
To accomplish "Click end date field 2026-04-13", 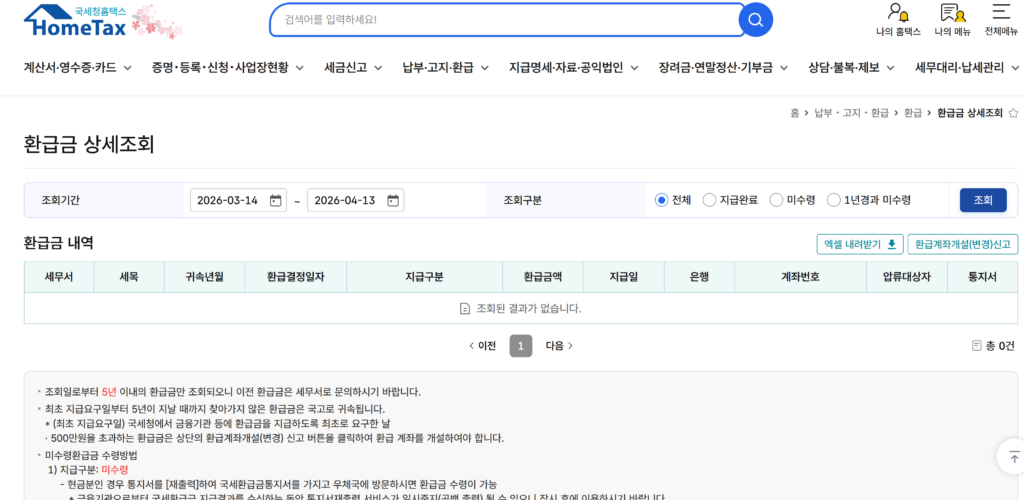I will point(355,200).
